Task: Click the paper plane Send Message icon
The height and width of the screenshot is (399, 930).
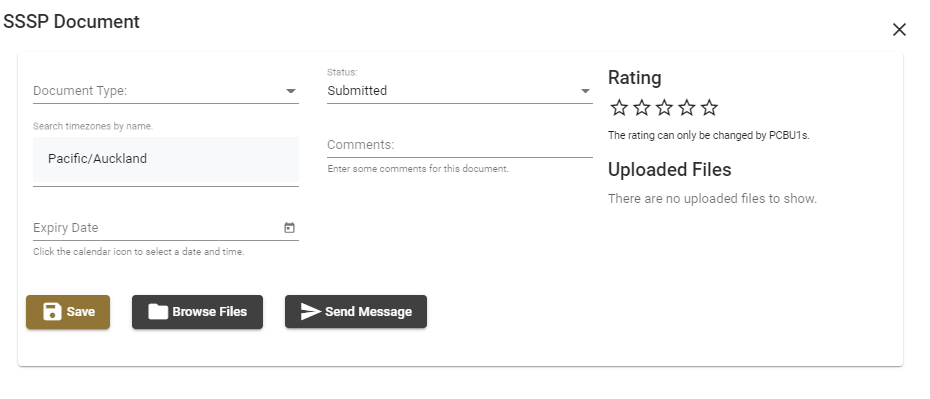Action: 311,311
